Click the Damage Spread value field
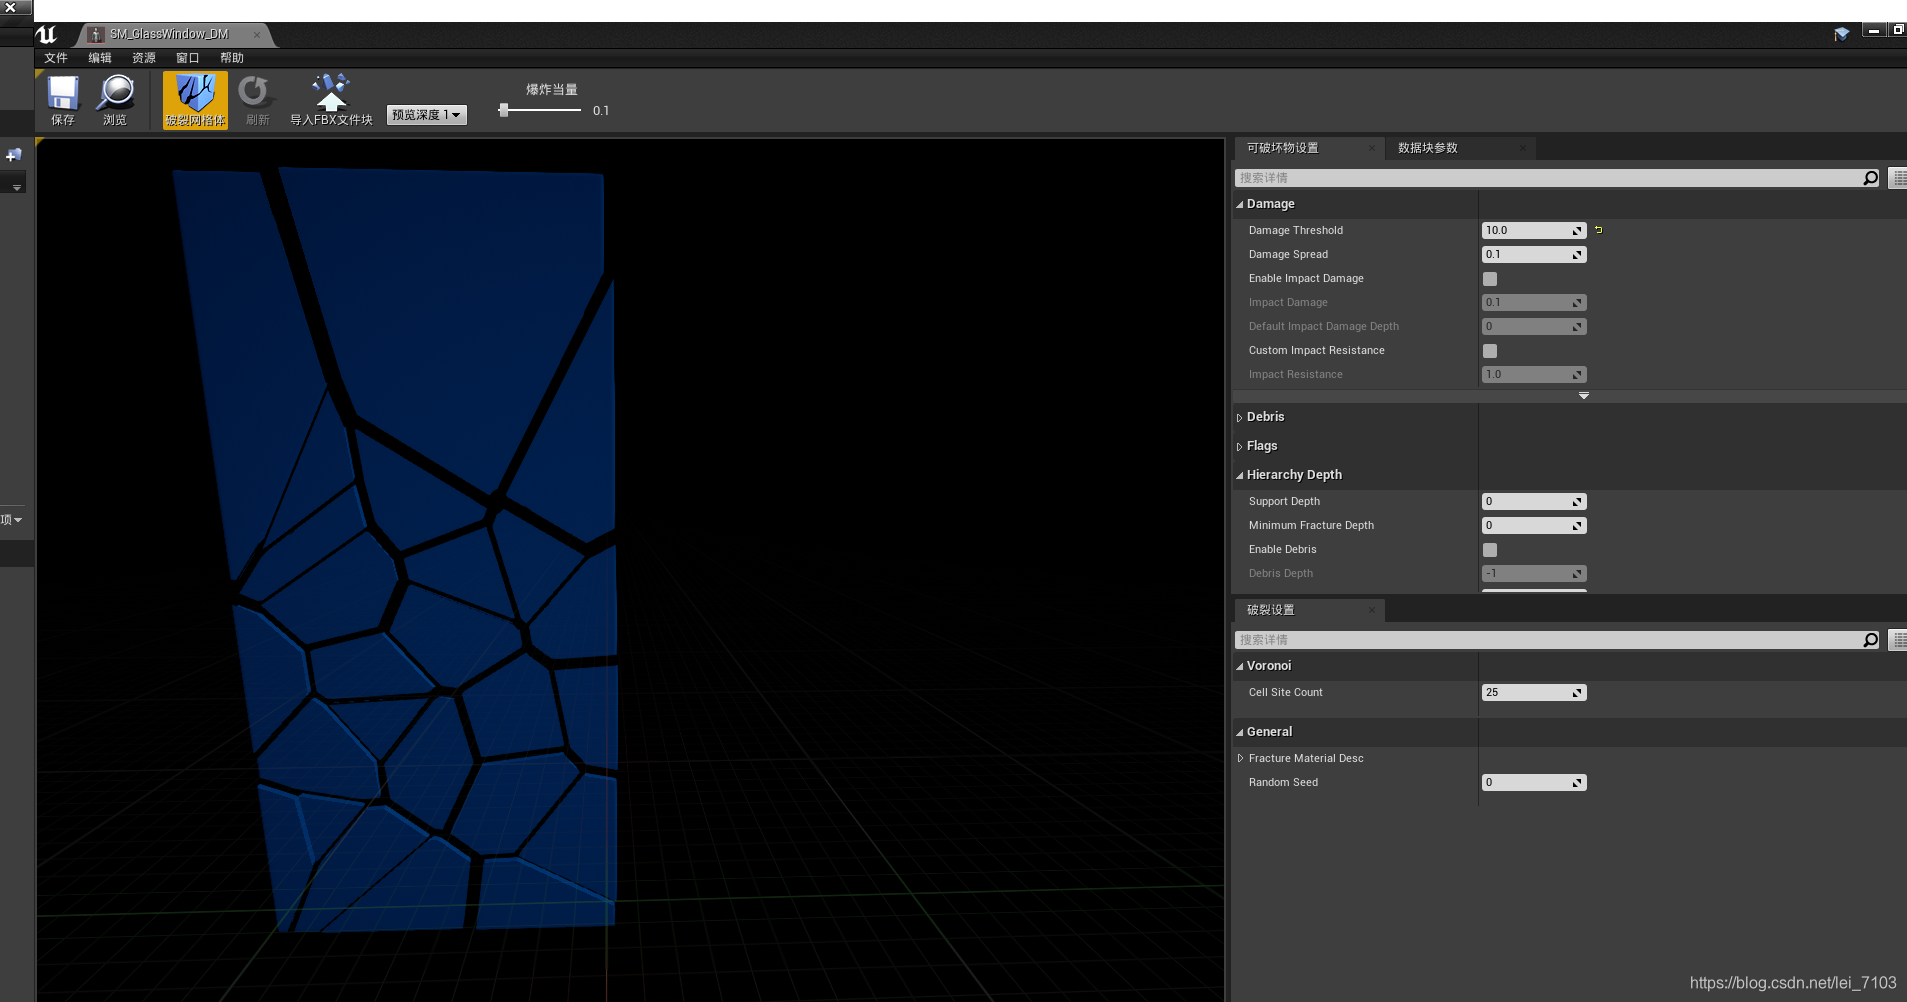This screenshot has width=1907, height=1002. [1533, 254]
